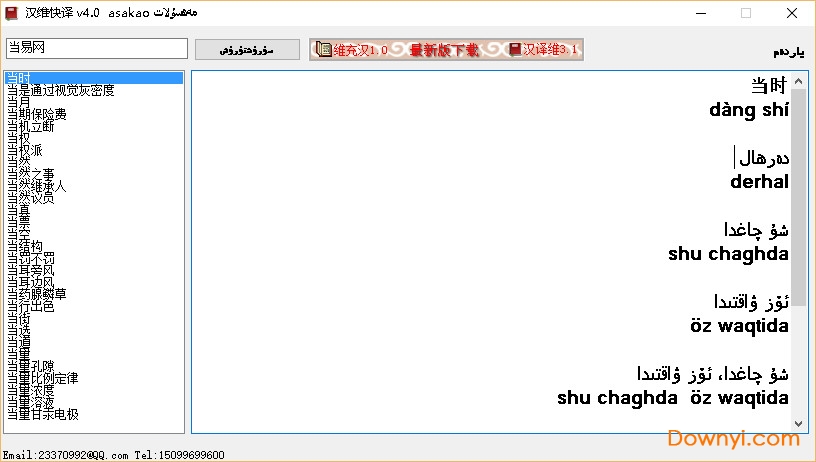Choose 当期保险费 from the word list
The height and width of the screenshot is (462, 816).
37,114
